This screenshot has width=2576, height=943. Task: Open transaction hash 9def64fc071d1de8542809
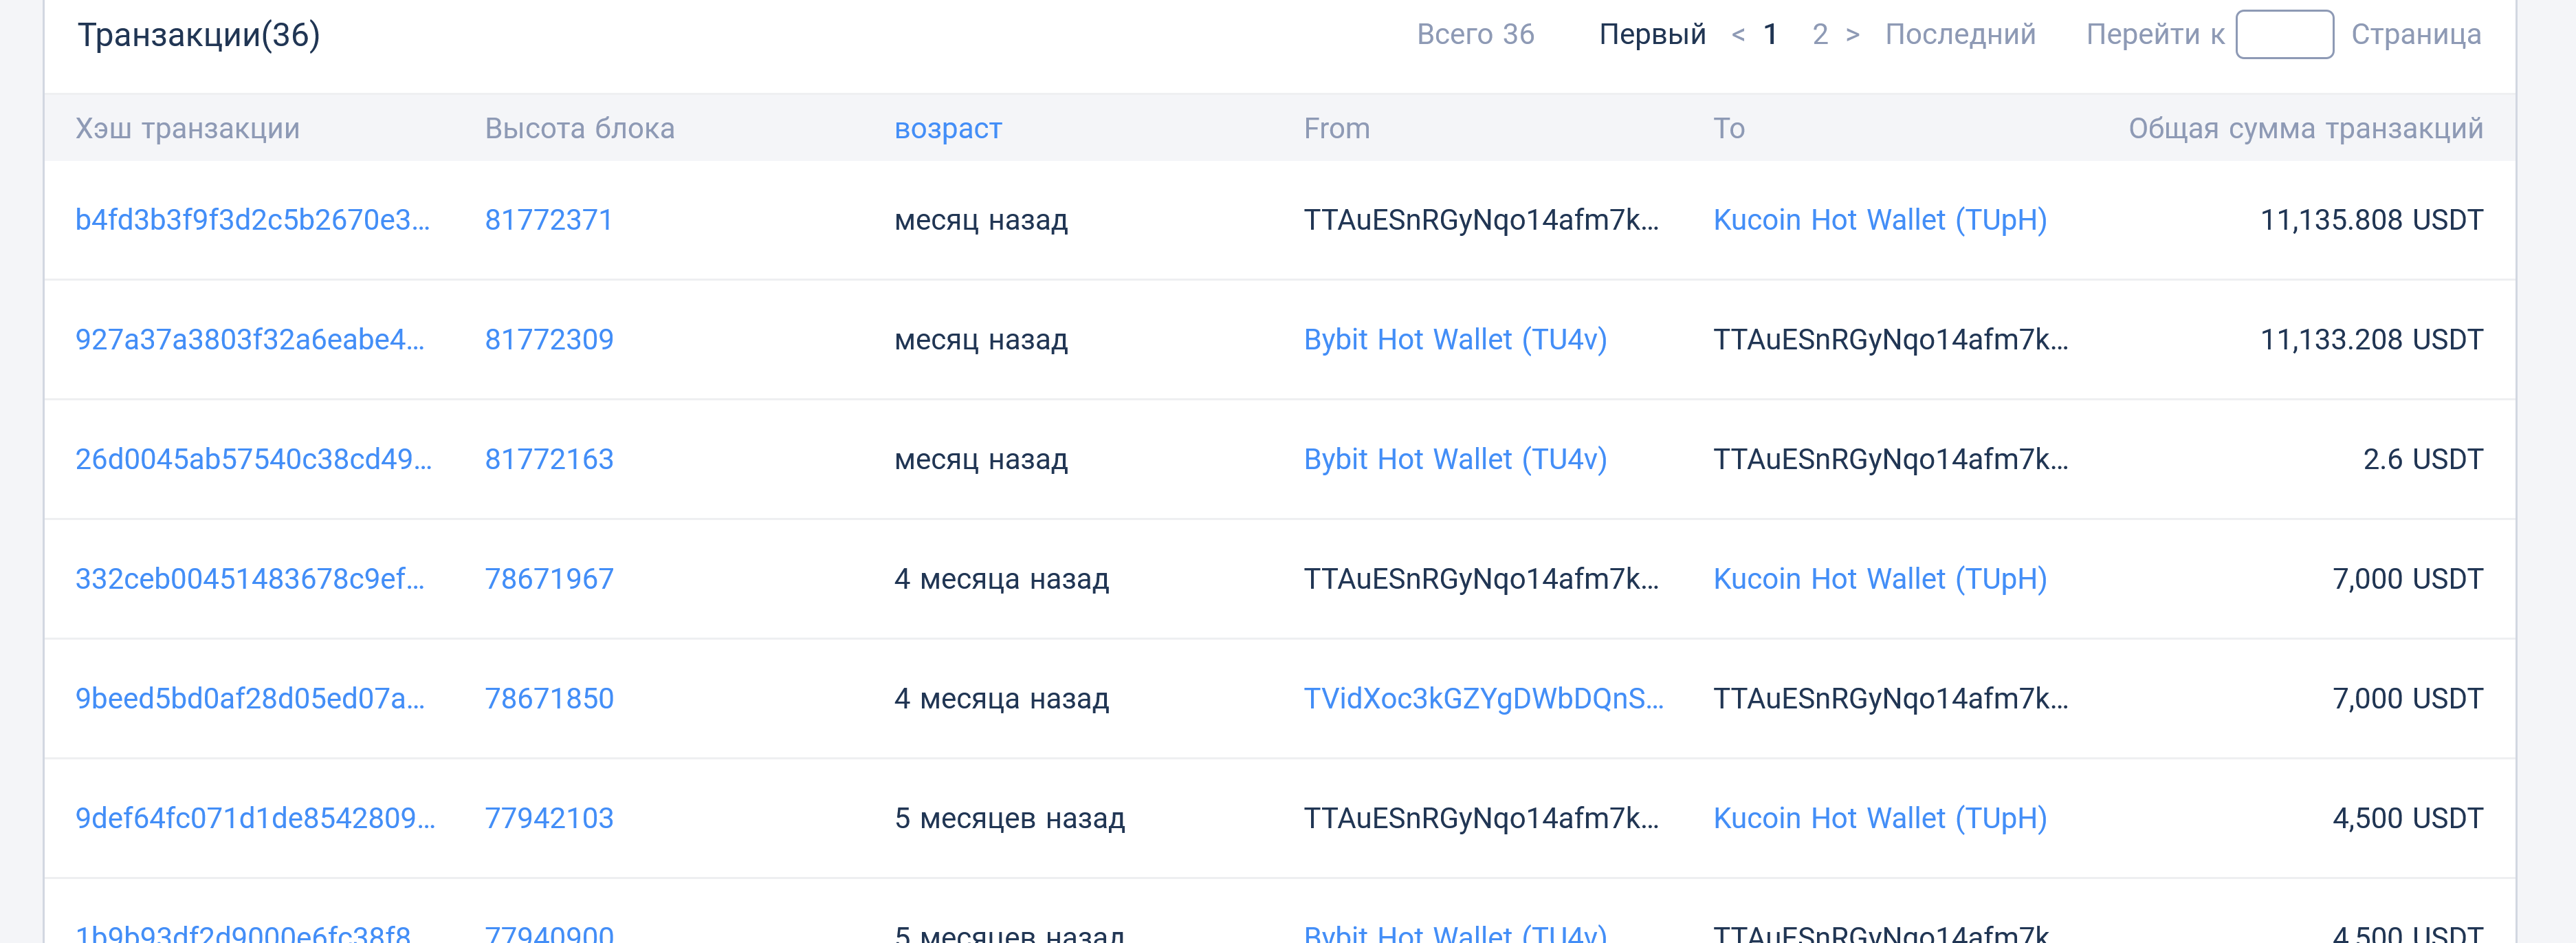255,818
